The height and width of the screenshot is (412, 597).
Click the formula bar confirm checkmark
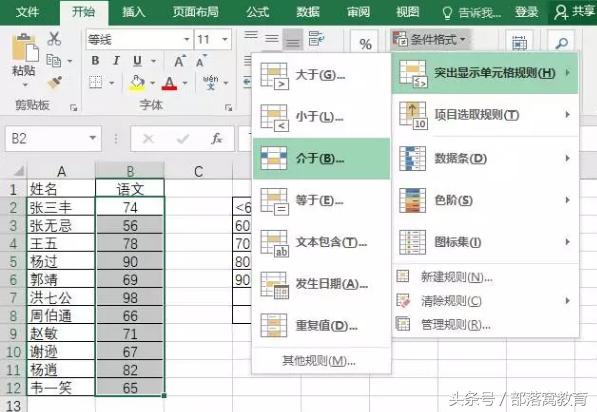pyautogui.click(x=183, y=139)
